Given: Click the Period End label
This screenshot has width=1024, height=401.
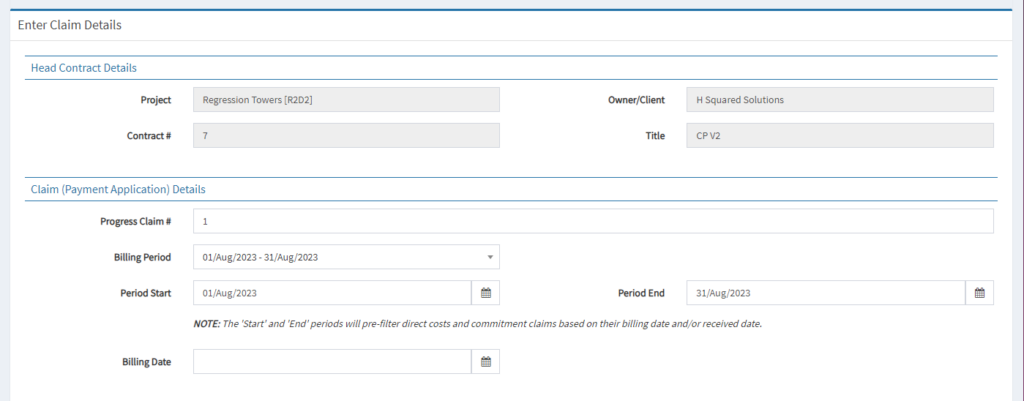Looking at the screenshot, I should [x=641, y=293].
